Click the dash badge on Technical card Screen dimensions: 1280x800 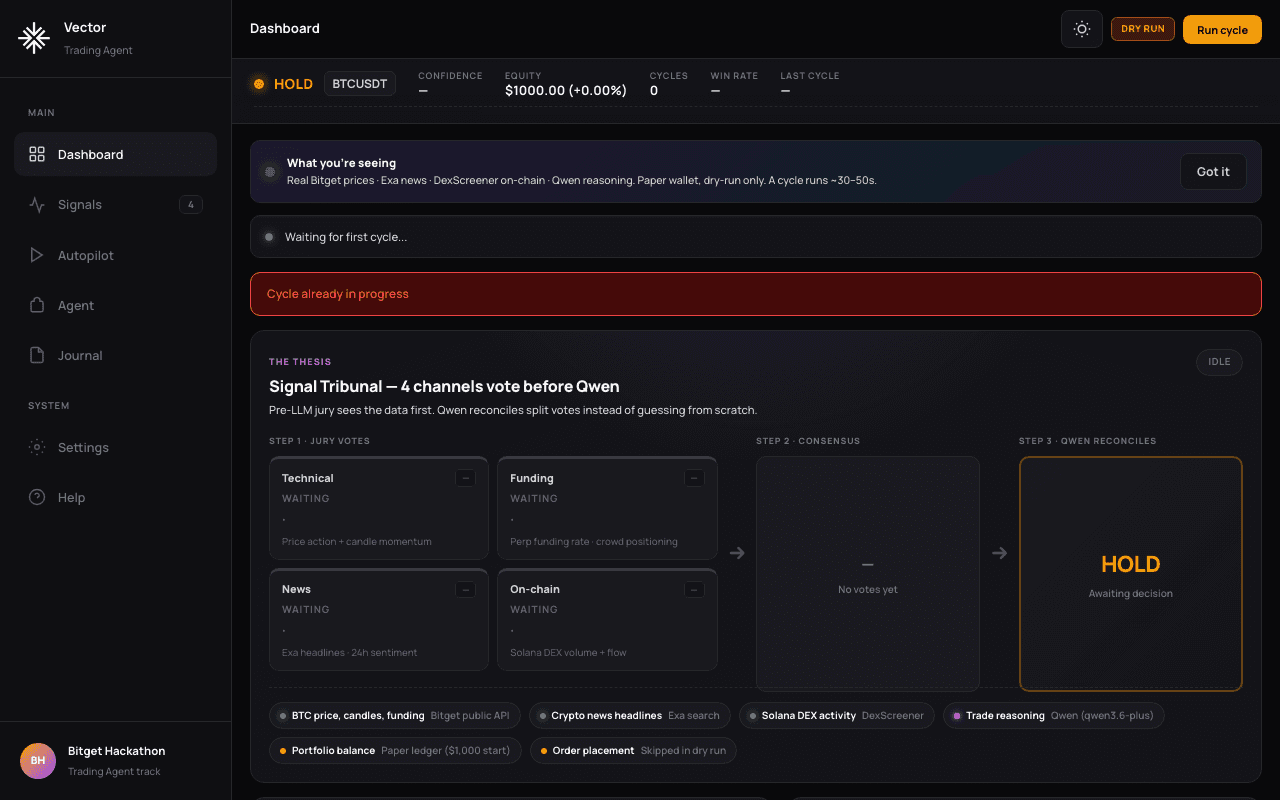(x=465, y=478)
